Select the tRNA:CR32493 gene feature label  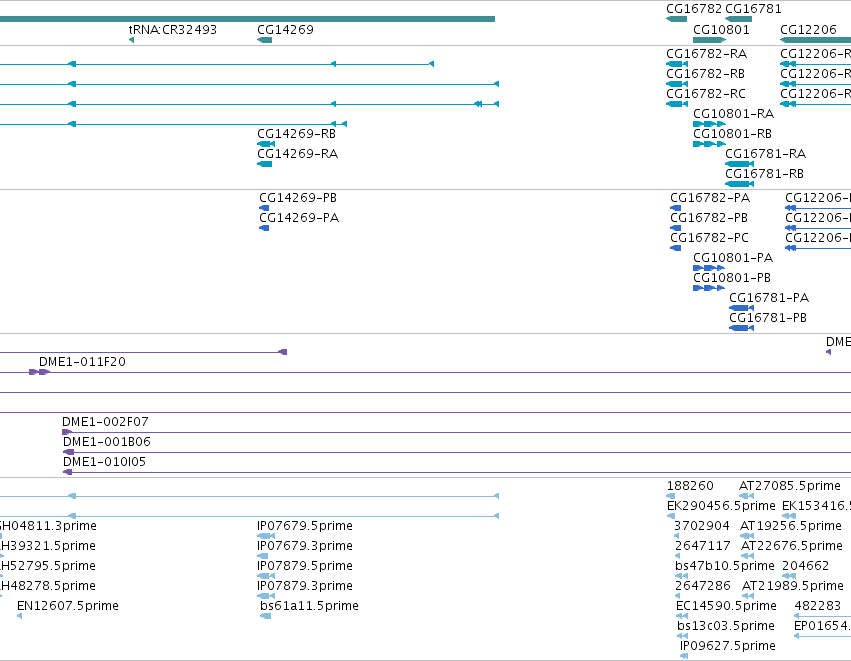point(173,30)
